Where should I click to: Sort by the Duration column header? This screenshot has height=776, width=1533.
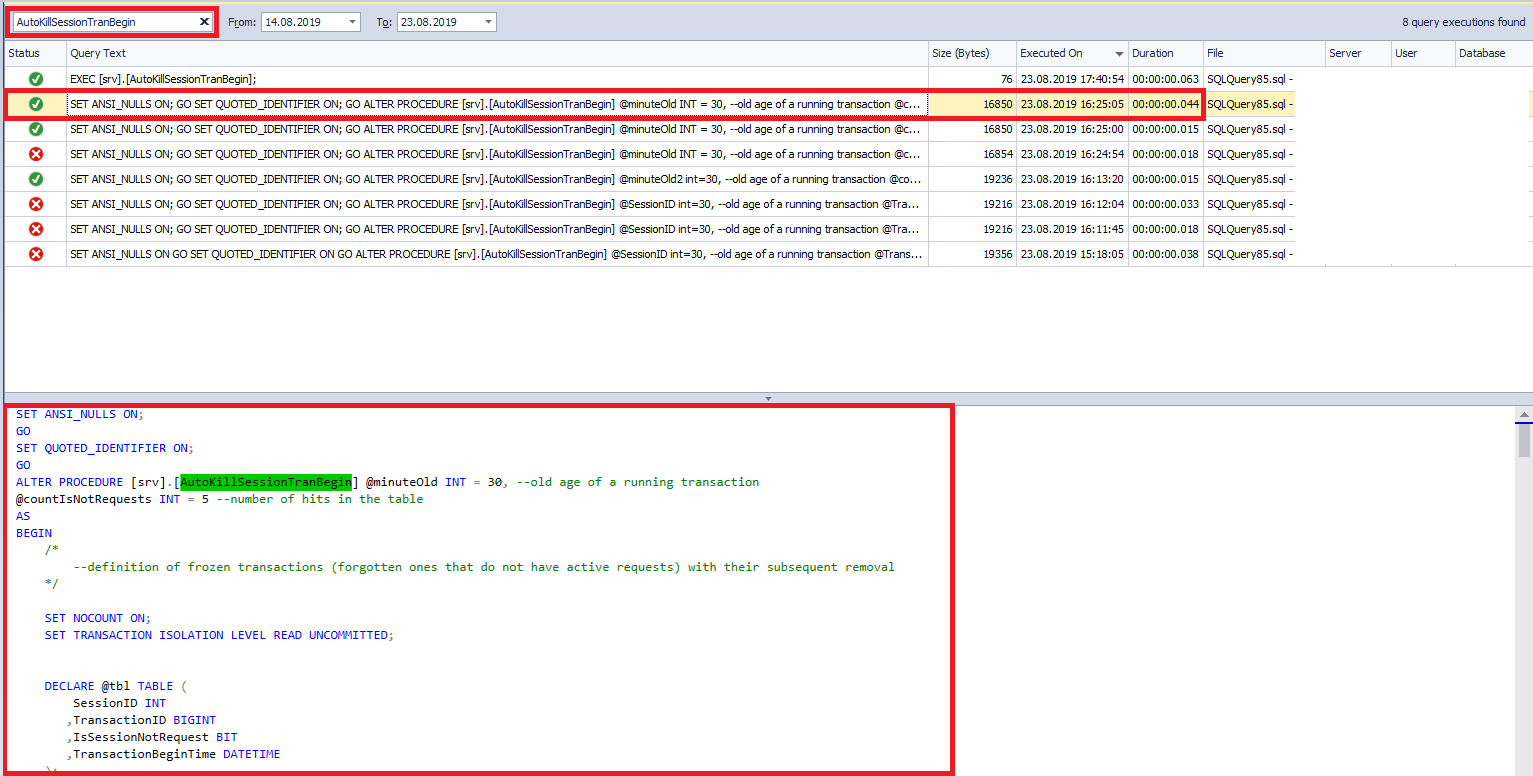[x=1165, y=53]
